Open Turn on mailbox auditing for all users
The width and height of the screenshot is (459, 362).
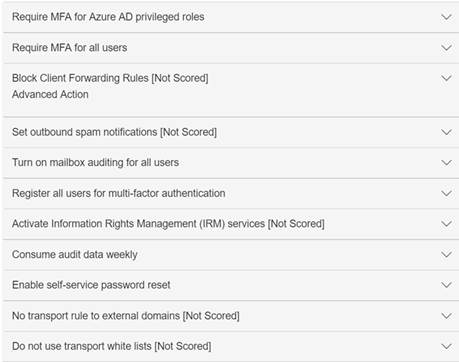point(96,163)
